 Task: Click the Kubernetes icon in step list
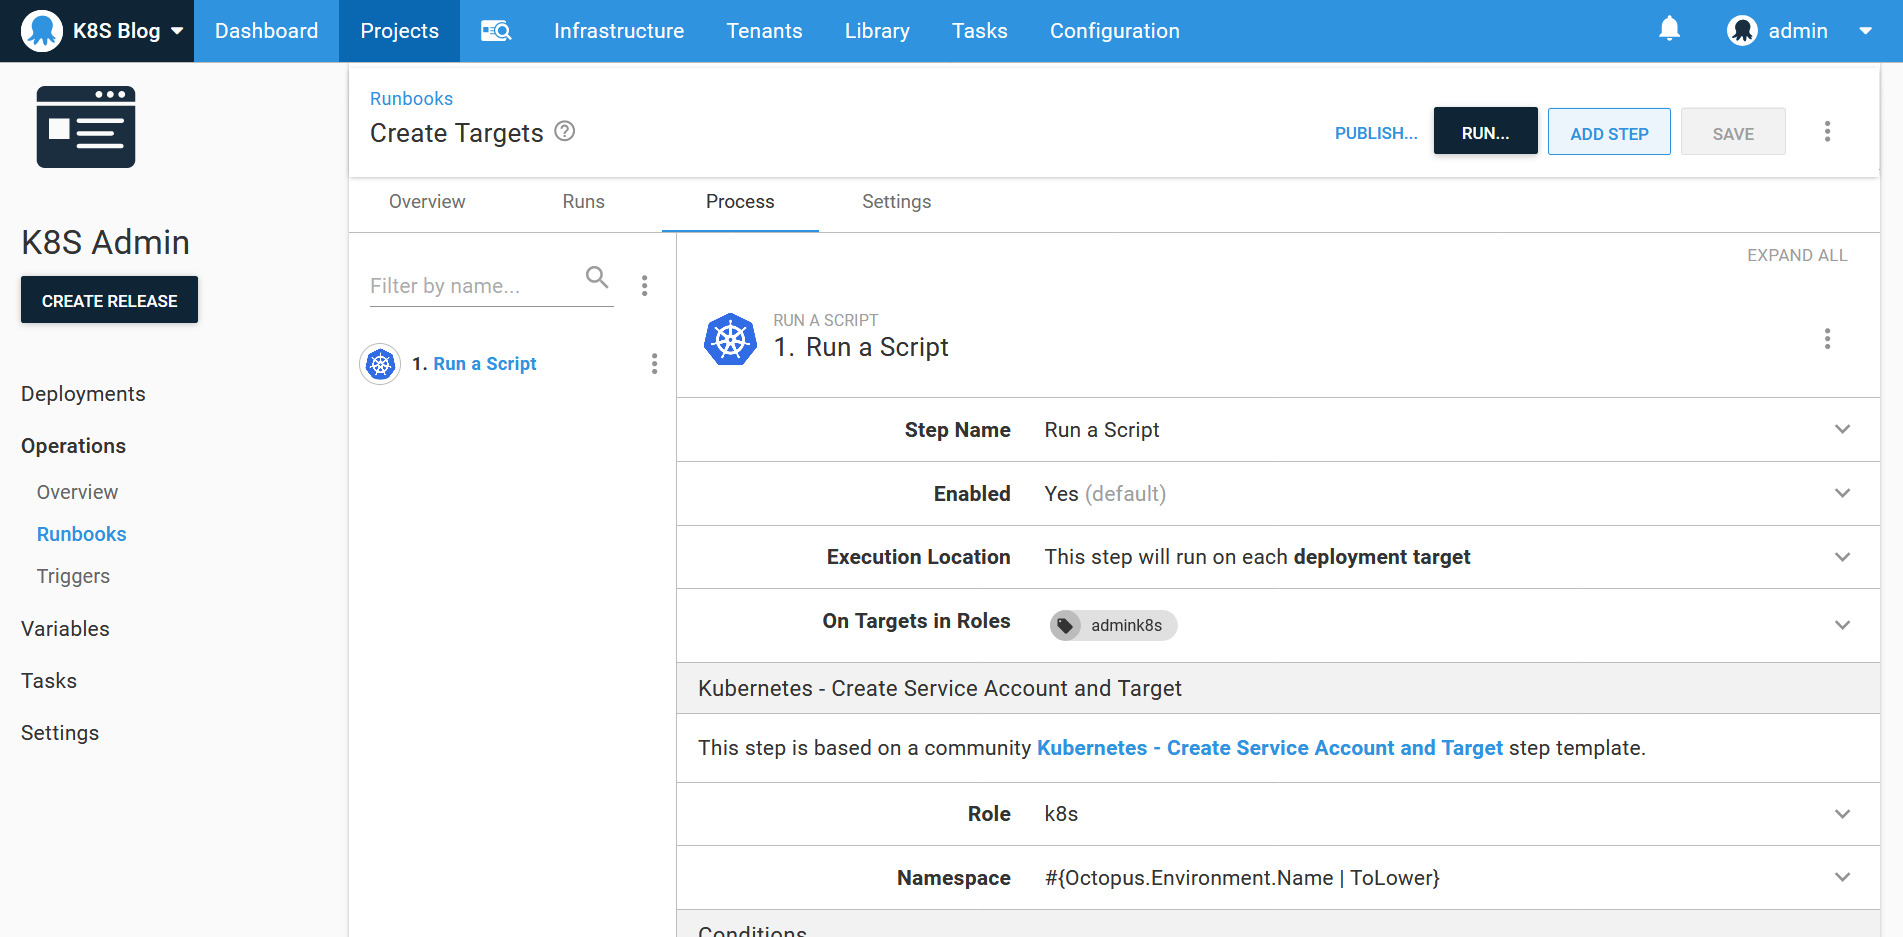(x=381, y=364)
